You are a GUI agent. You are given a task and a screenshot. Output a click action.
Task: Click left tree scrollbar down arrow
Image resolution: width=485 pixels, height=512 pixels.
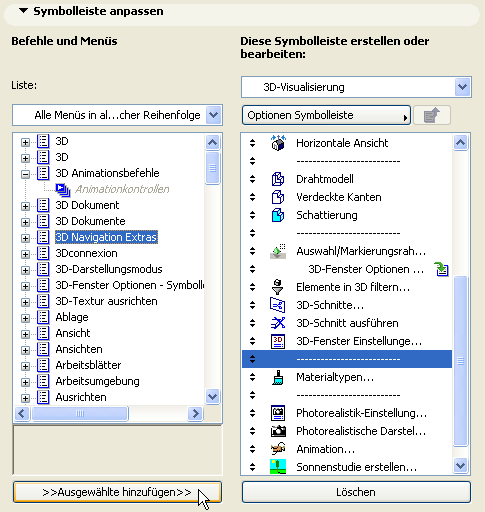point(212,397)
